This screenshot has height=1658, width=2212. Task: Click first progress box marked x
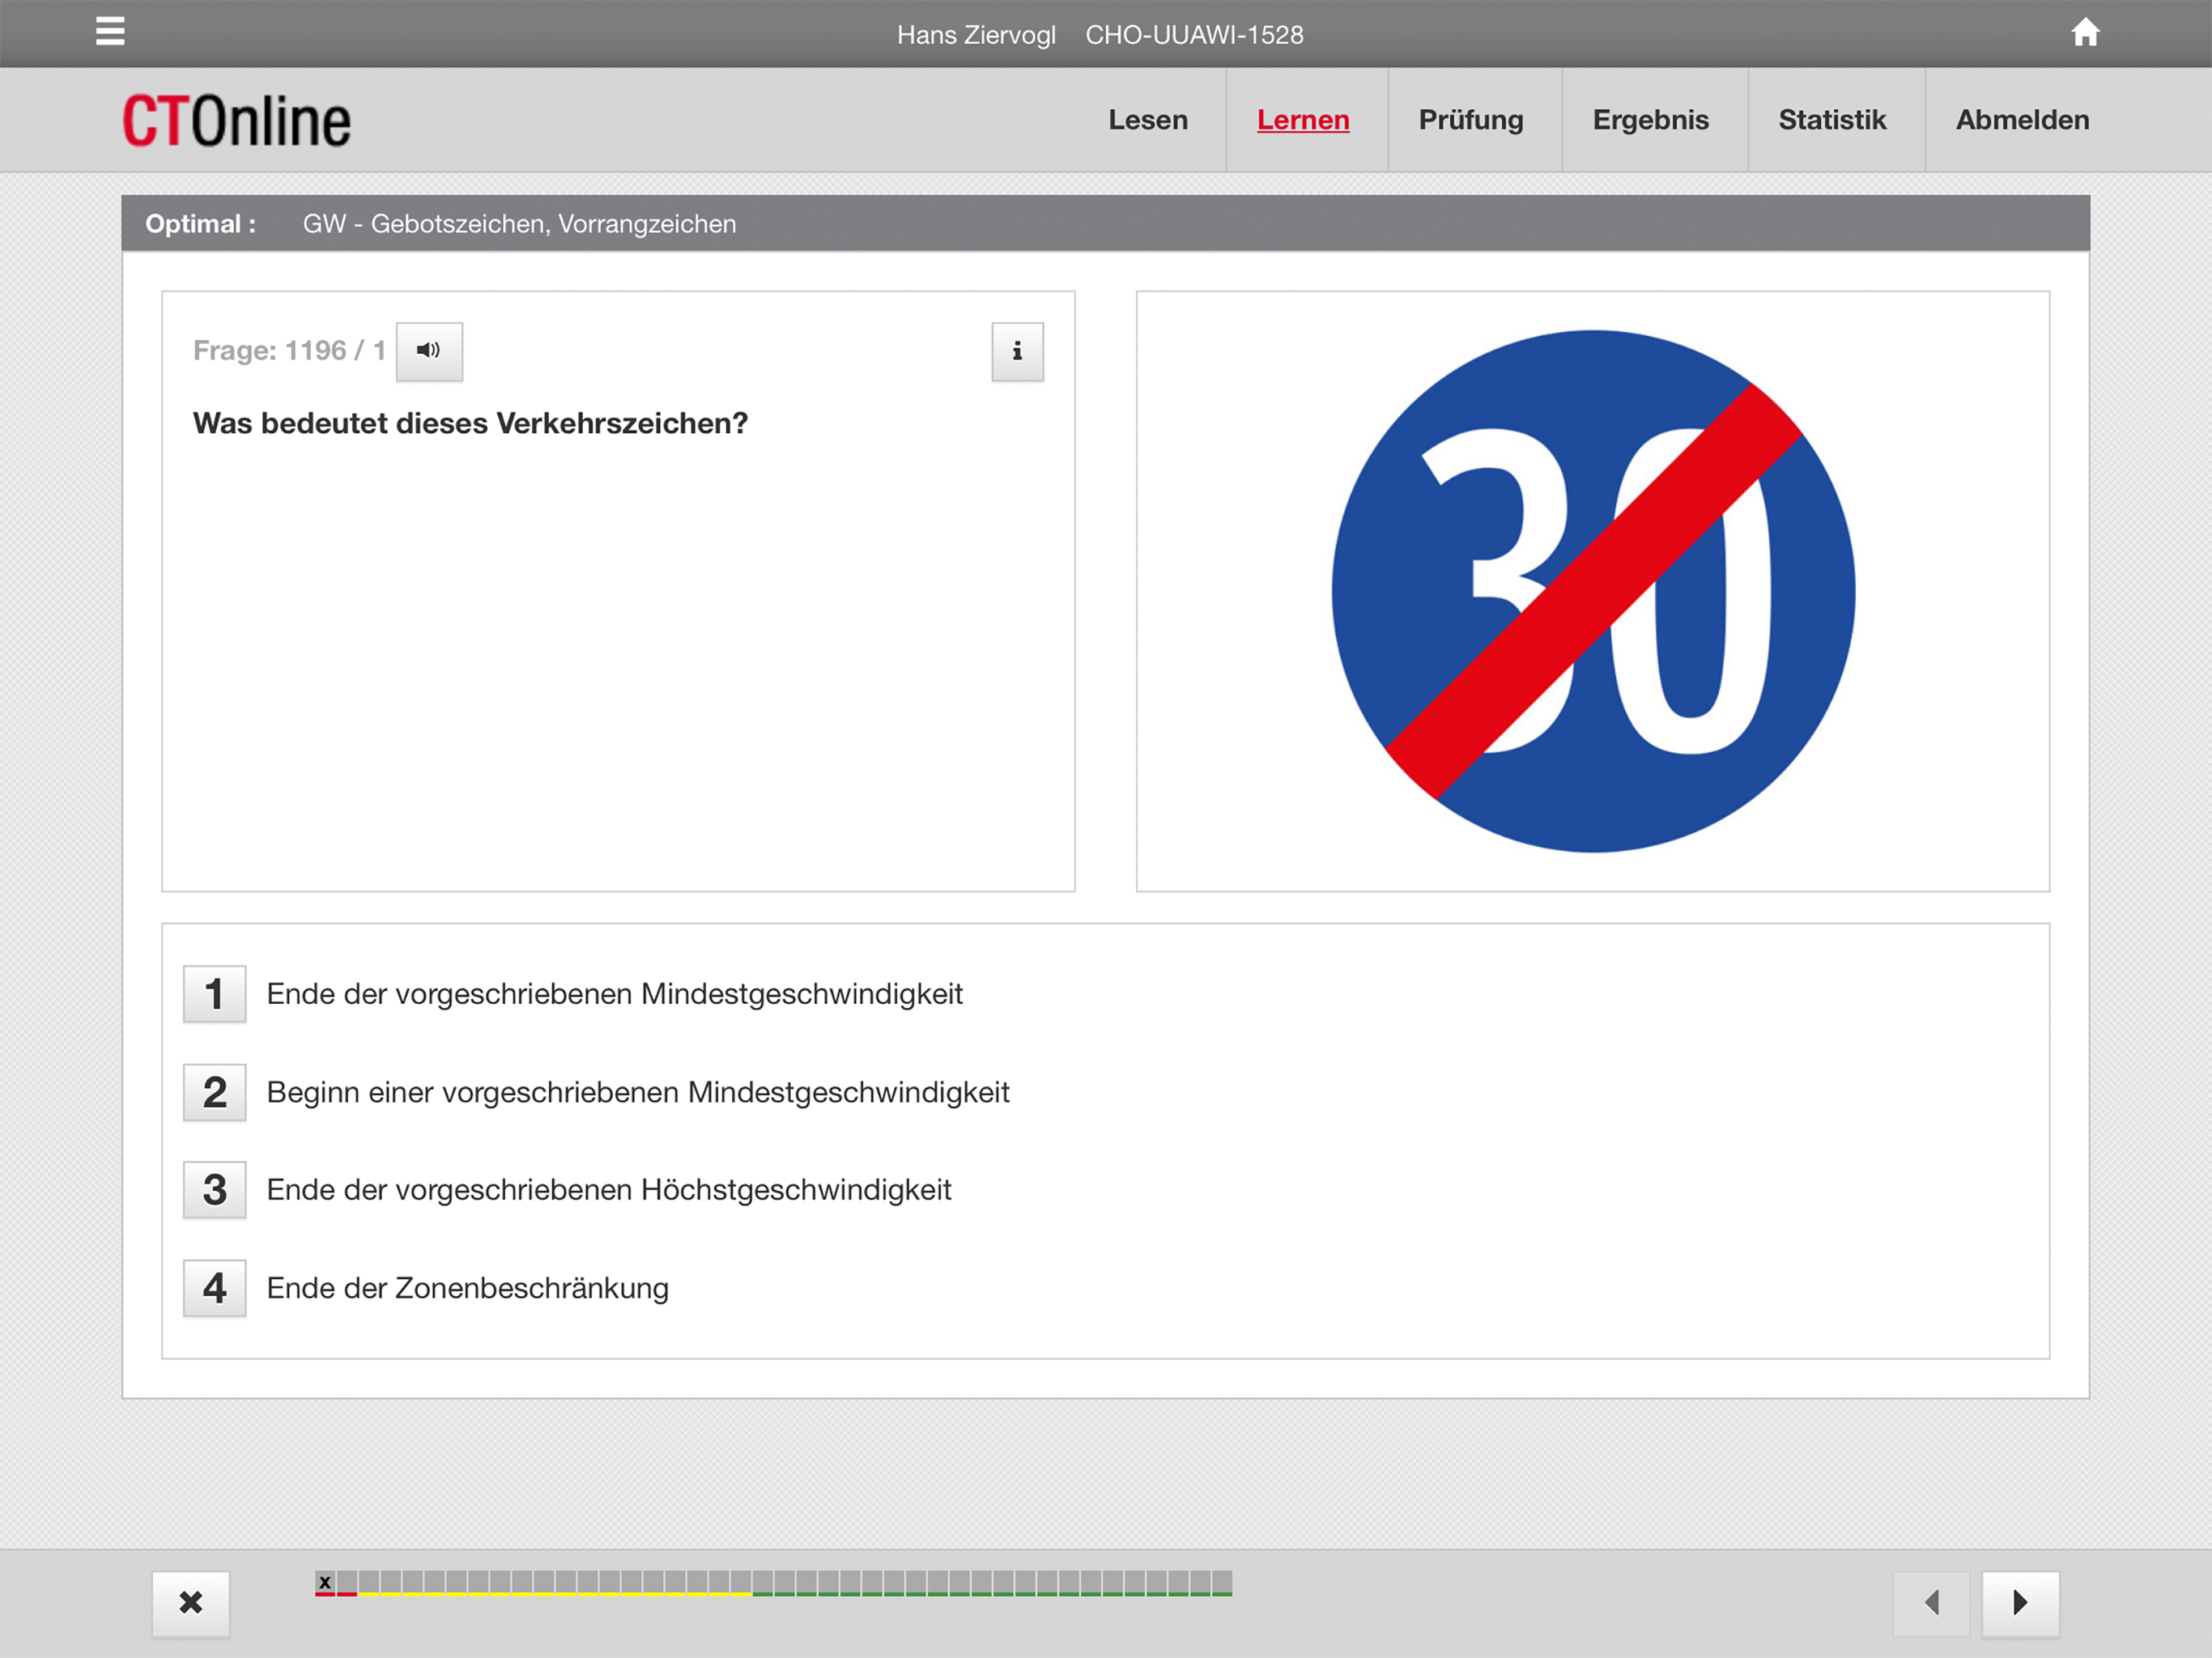pyautogui.click(x=325, y=1582)
